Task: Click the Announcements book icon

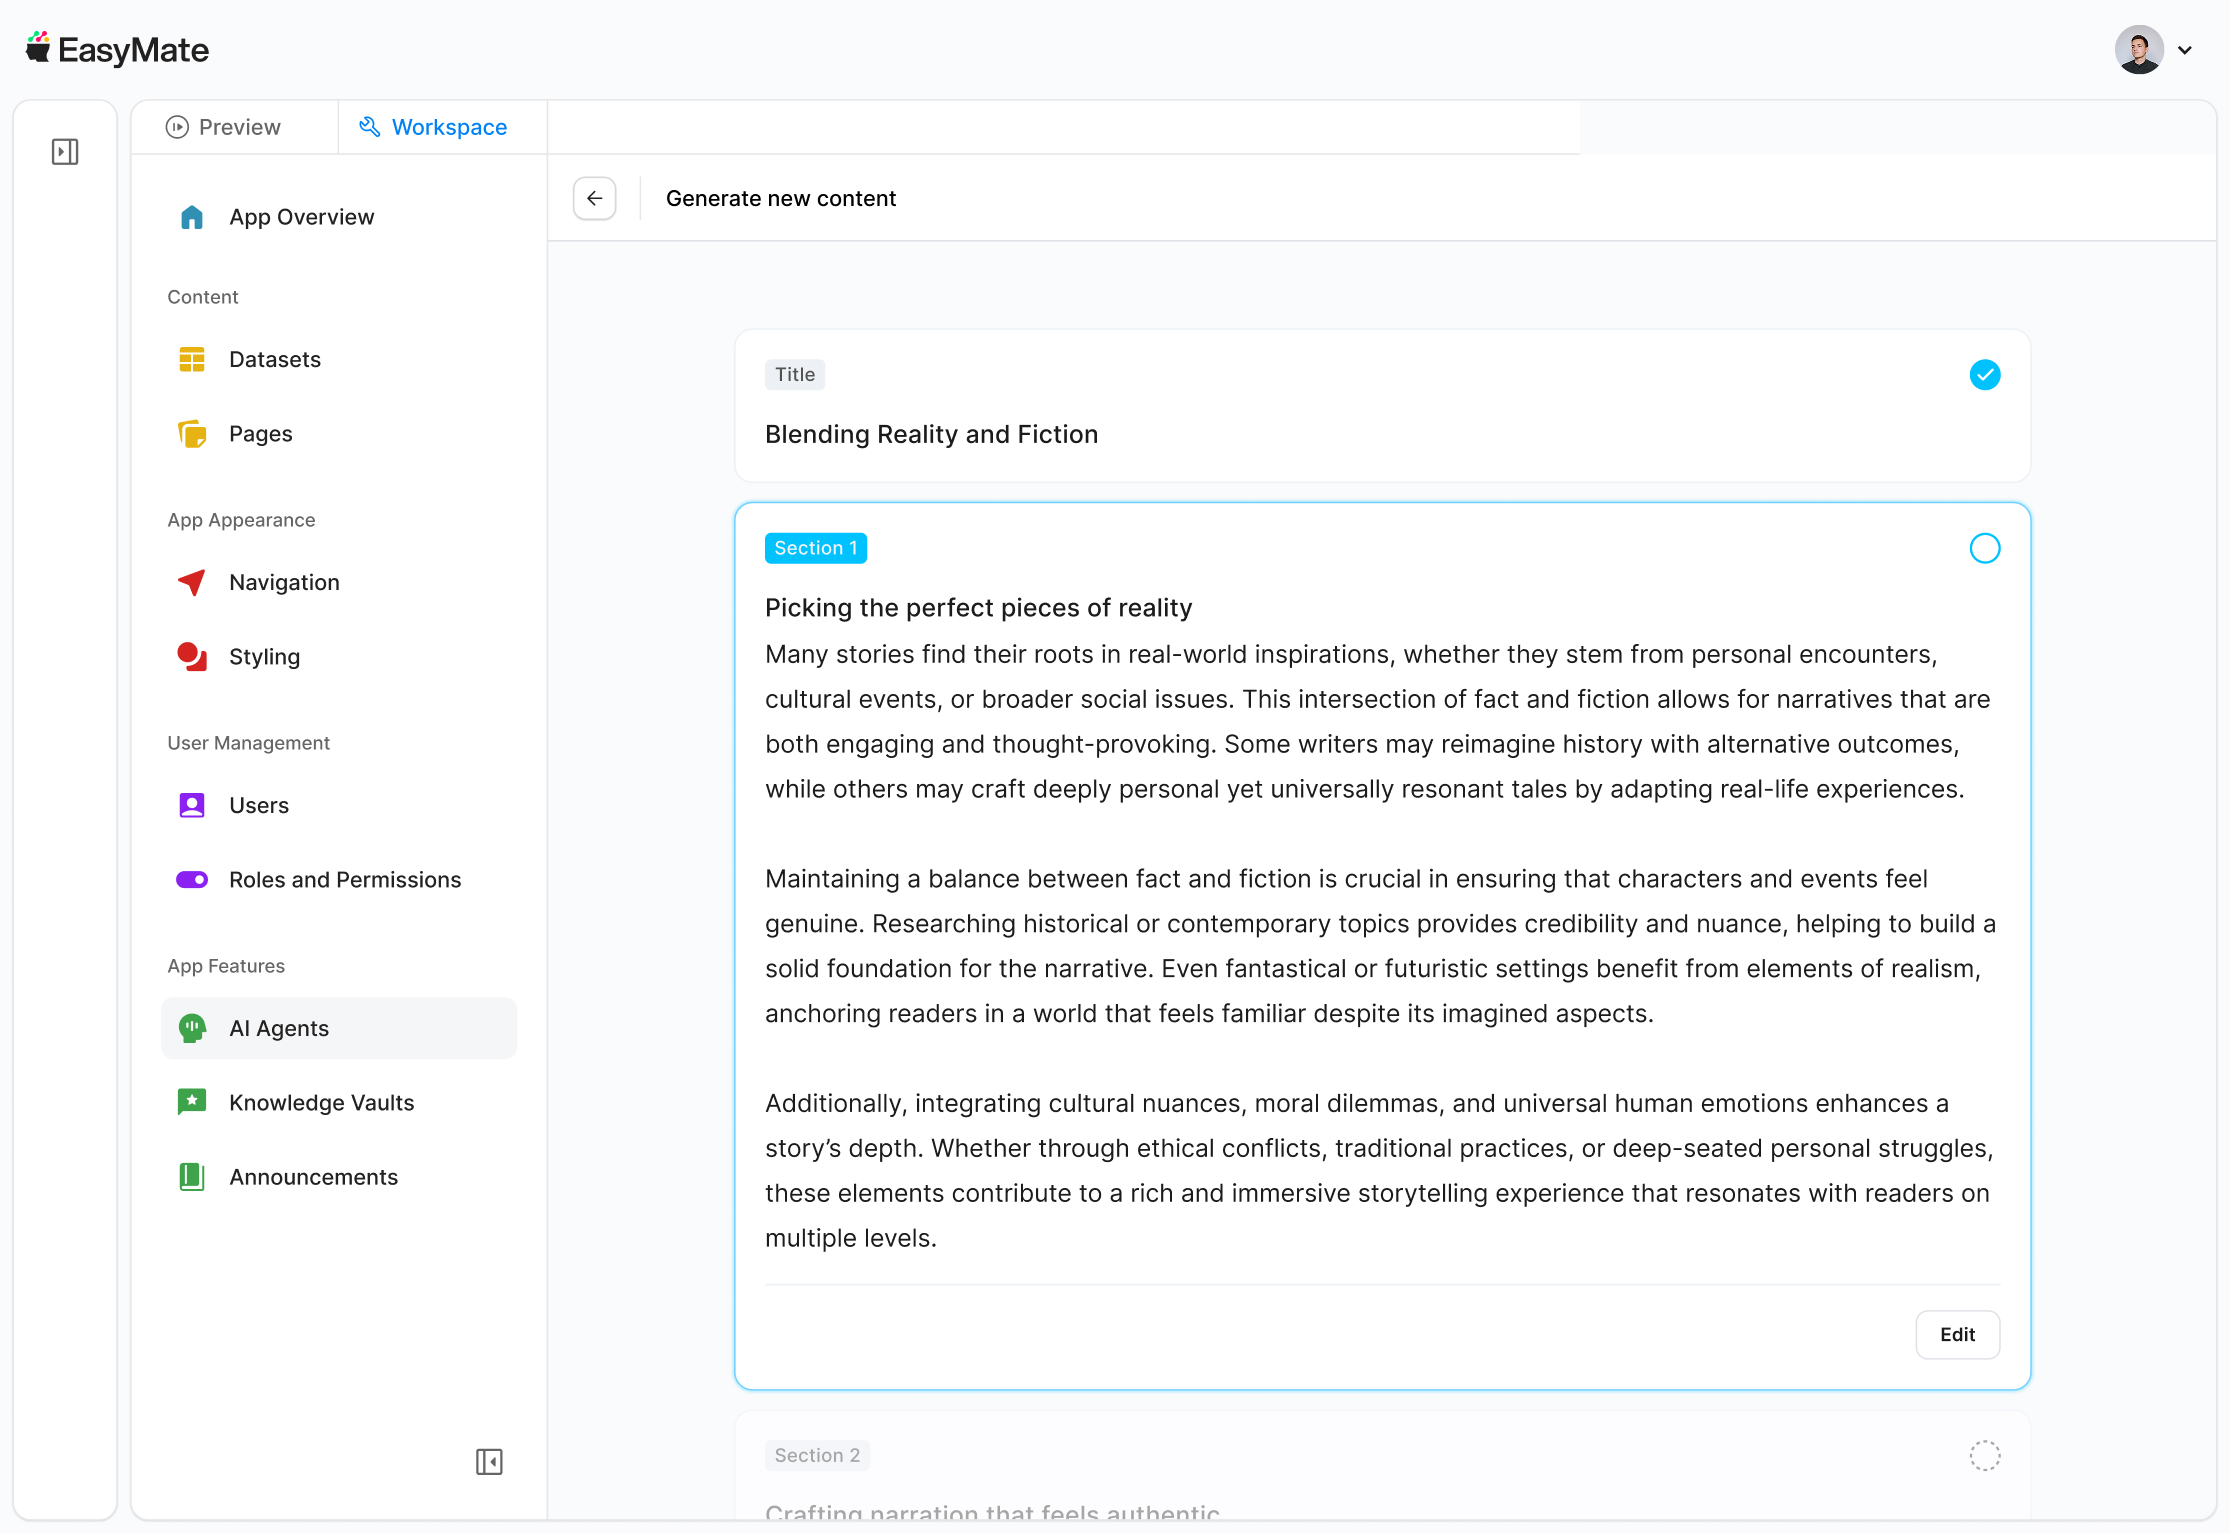Action: click(x=192, y=1177)
